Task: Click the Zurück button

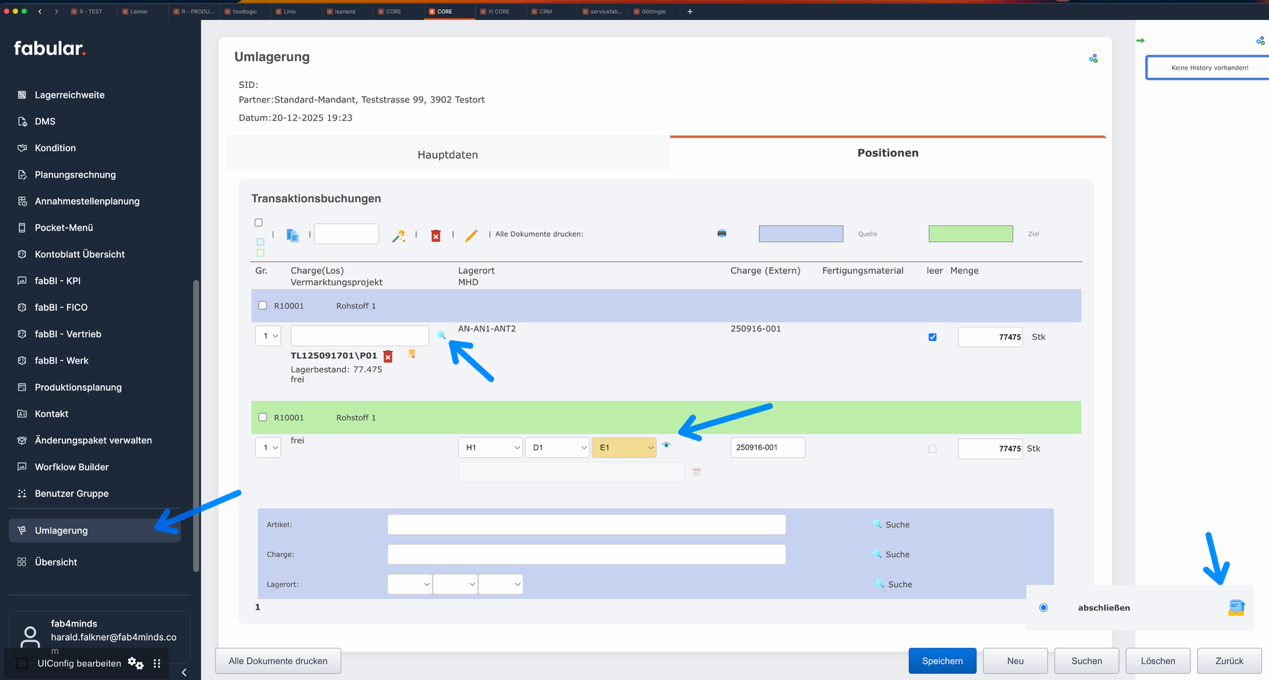Action: (x=1229, y=661)
